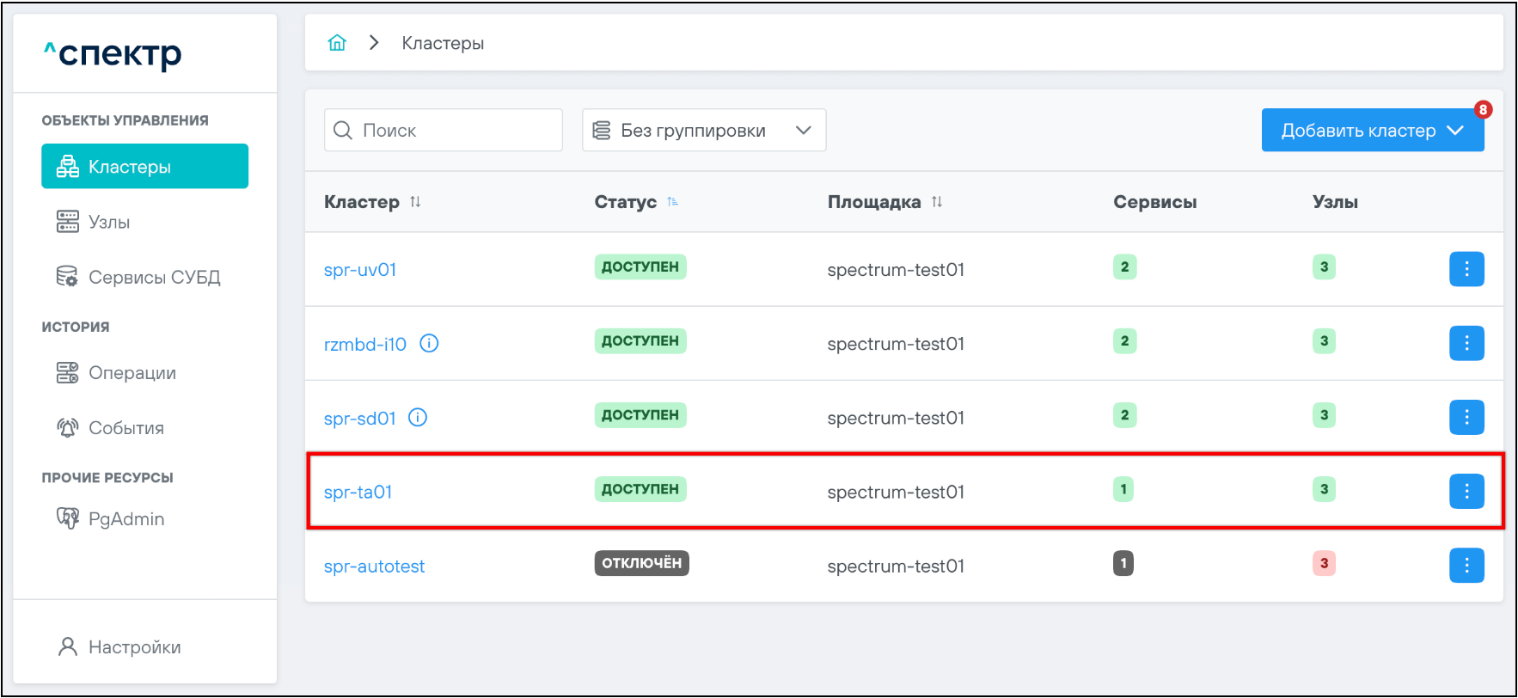Go to Узлы in the sidebar

tap(109, 222)
